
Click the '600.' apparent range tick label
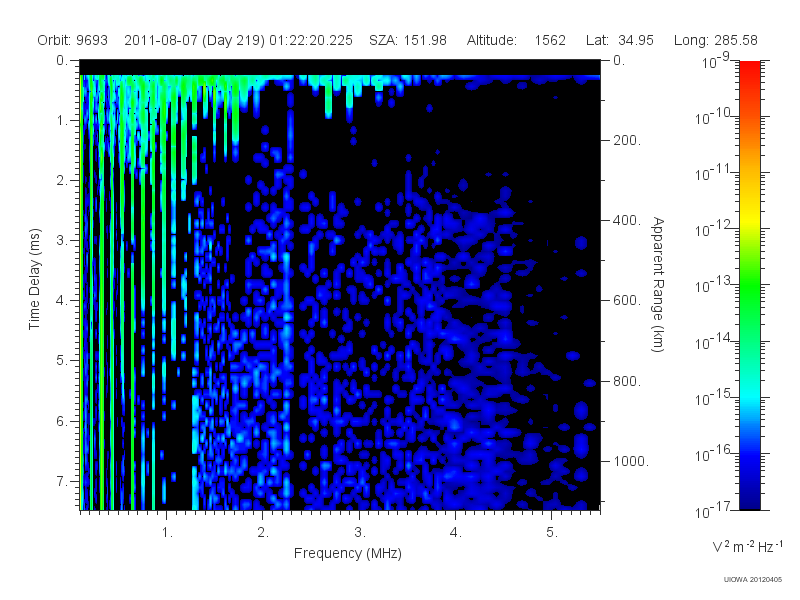pyautogui.click(x=627, y=301)
